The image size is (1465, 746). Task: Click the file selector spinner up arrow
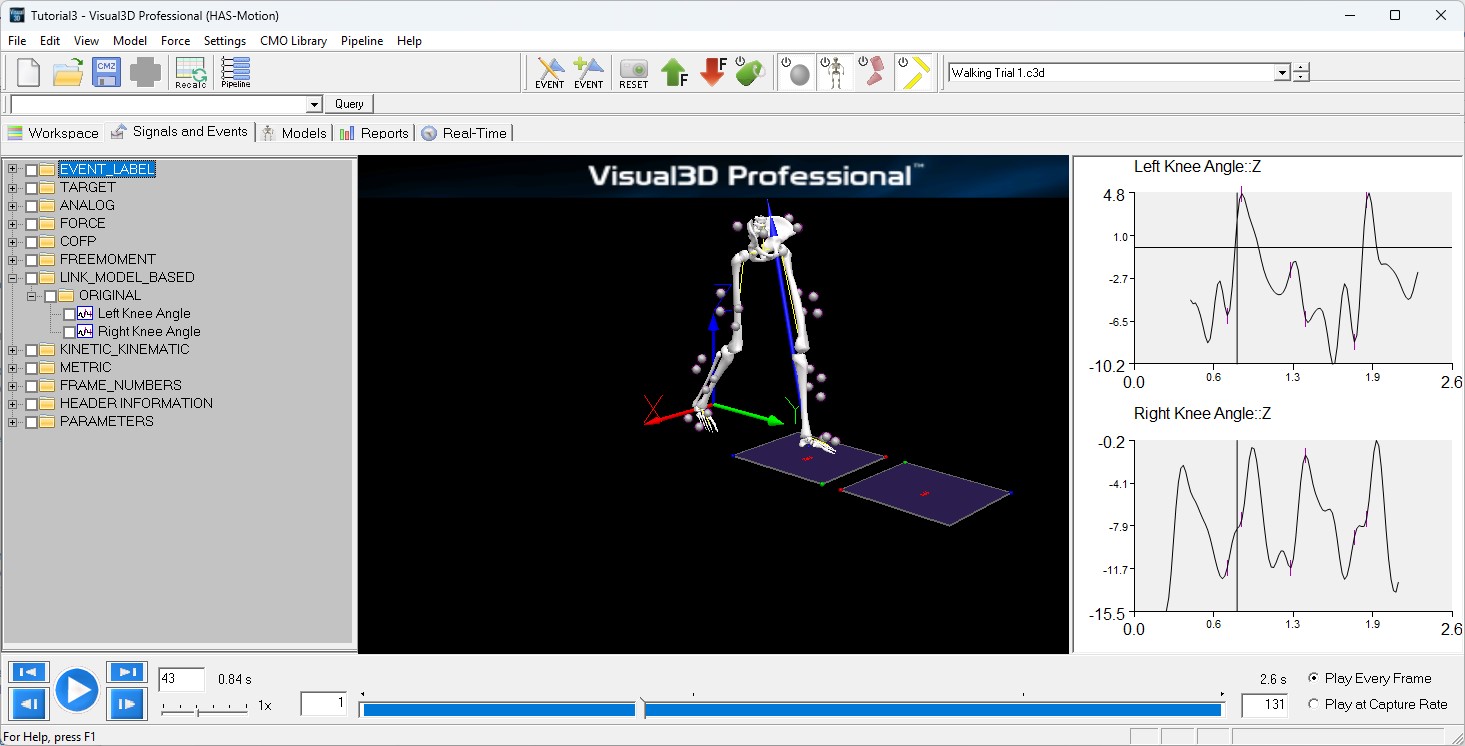[1301, 68]
